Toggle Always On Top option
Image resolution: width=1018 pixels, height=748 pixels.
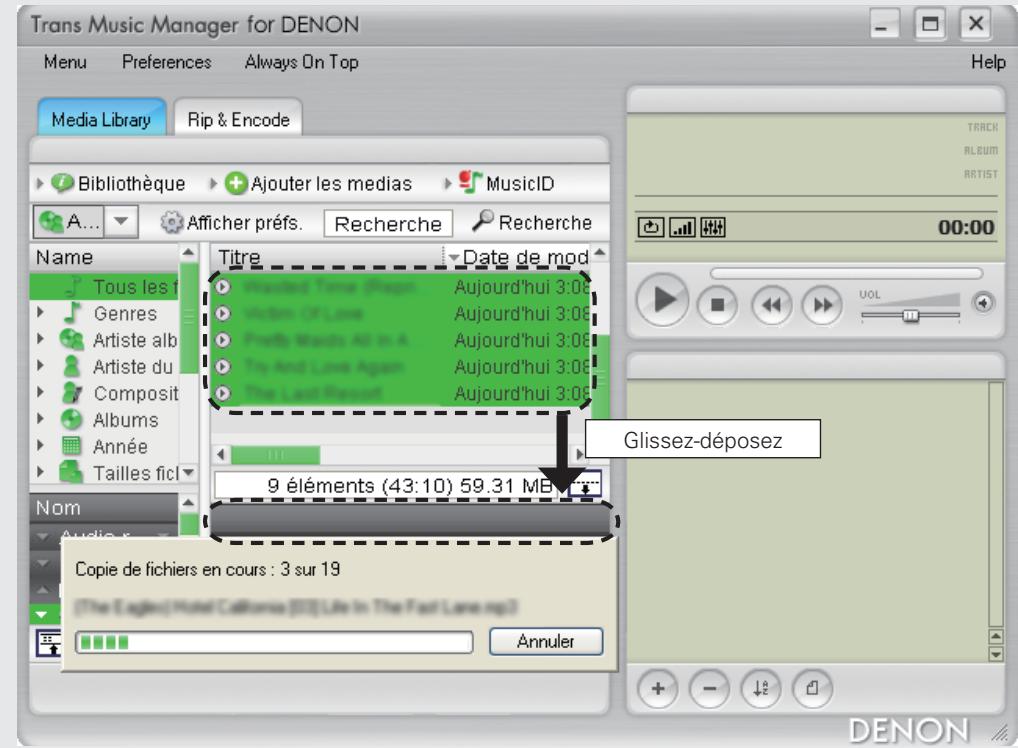(301, 62)
